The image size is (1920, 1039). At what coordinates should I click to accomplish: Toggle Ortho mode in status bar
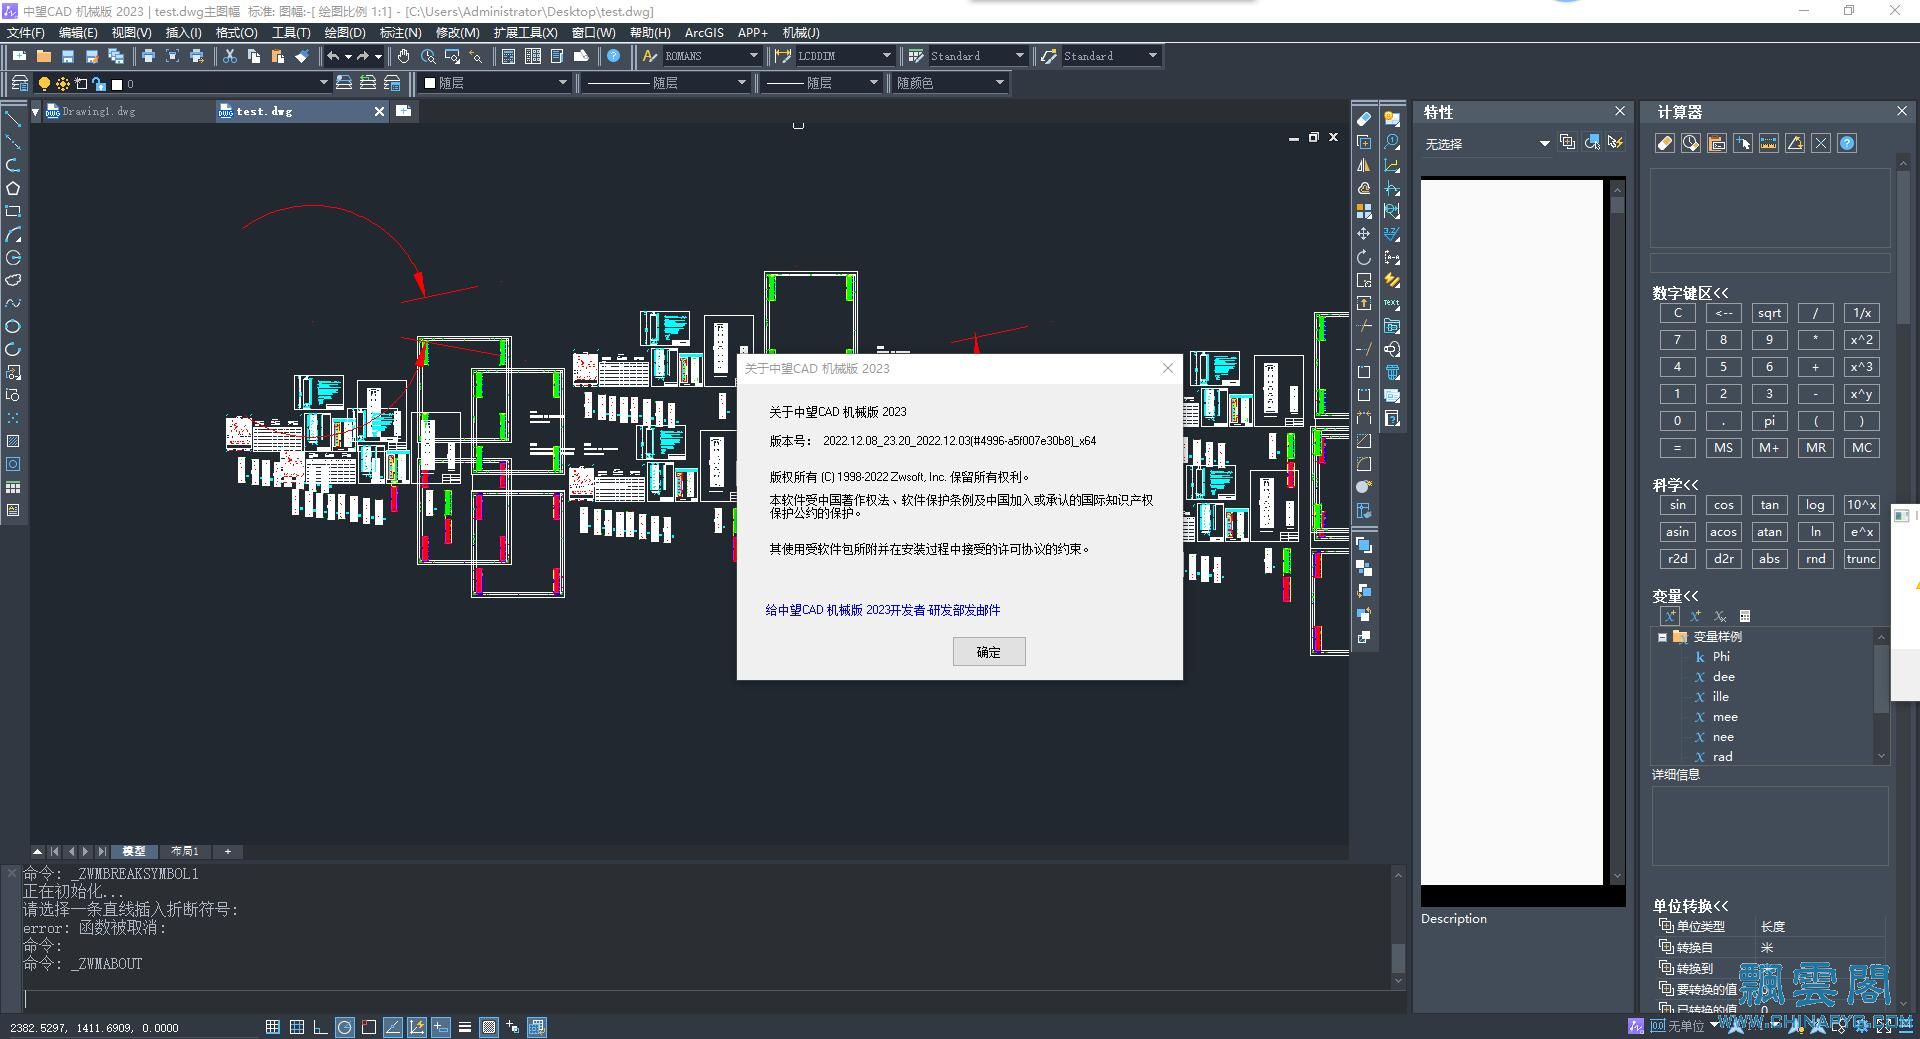tap(321, 1027)
